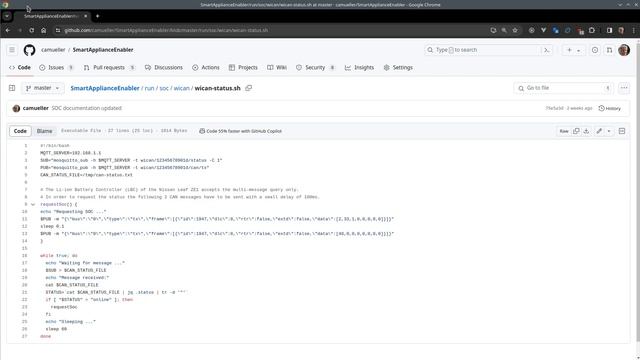Open the user avatar menu in GitHub header
The width and height of the screenshot is (640, 360).
click(x=624, y=50)
